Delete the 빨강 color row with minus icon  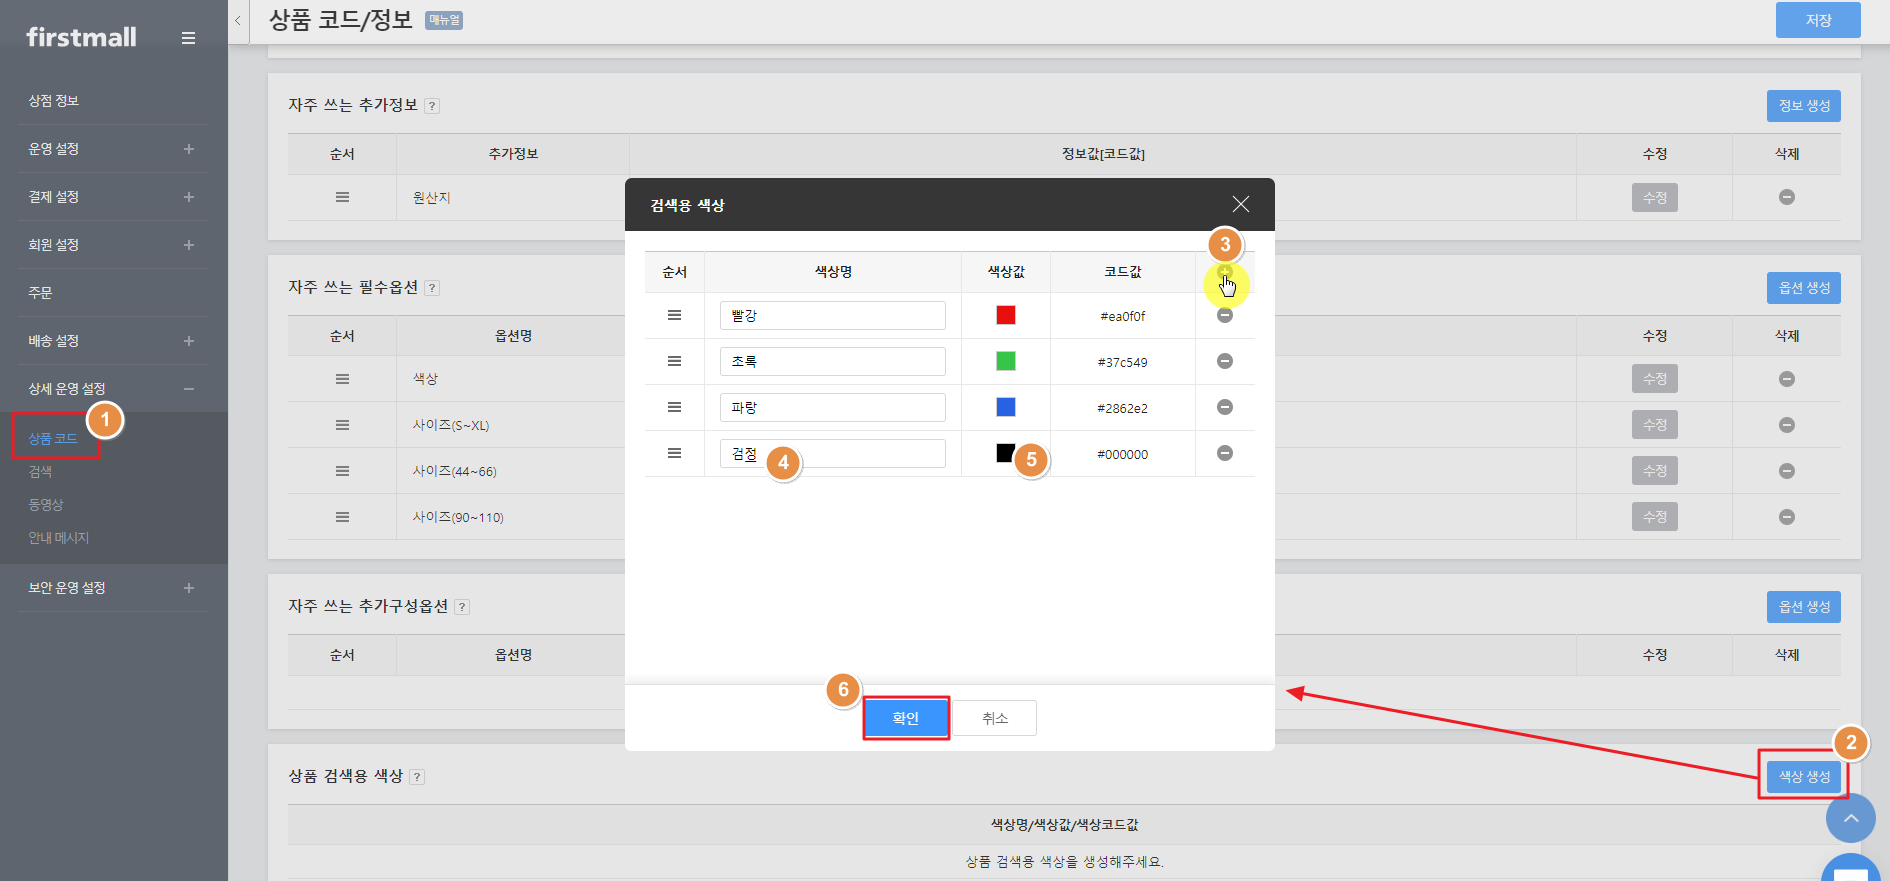[1224, 316]
